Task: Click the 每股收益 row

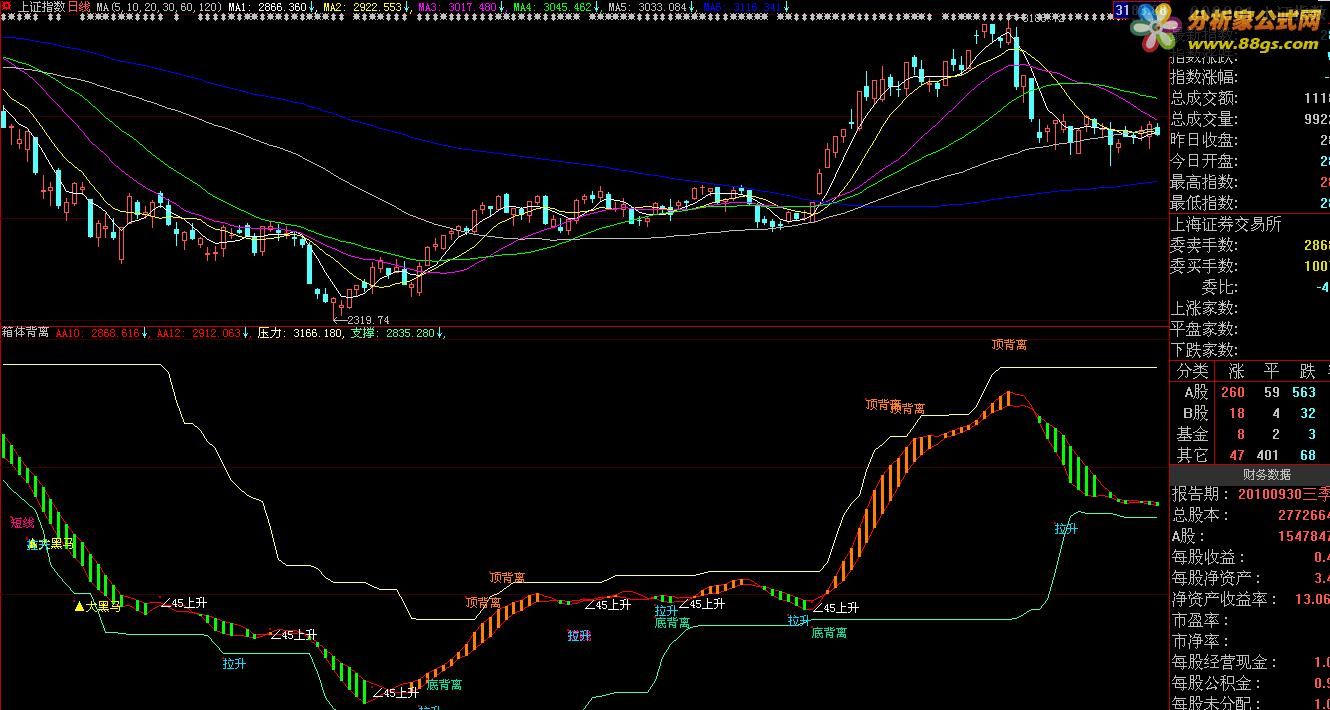Action: [x=1249, y=557]
